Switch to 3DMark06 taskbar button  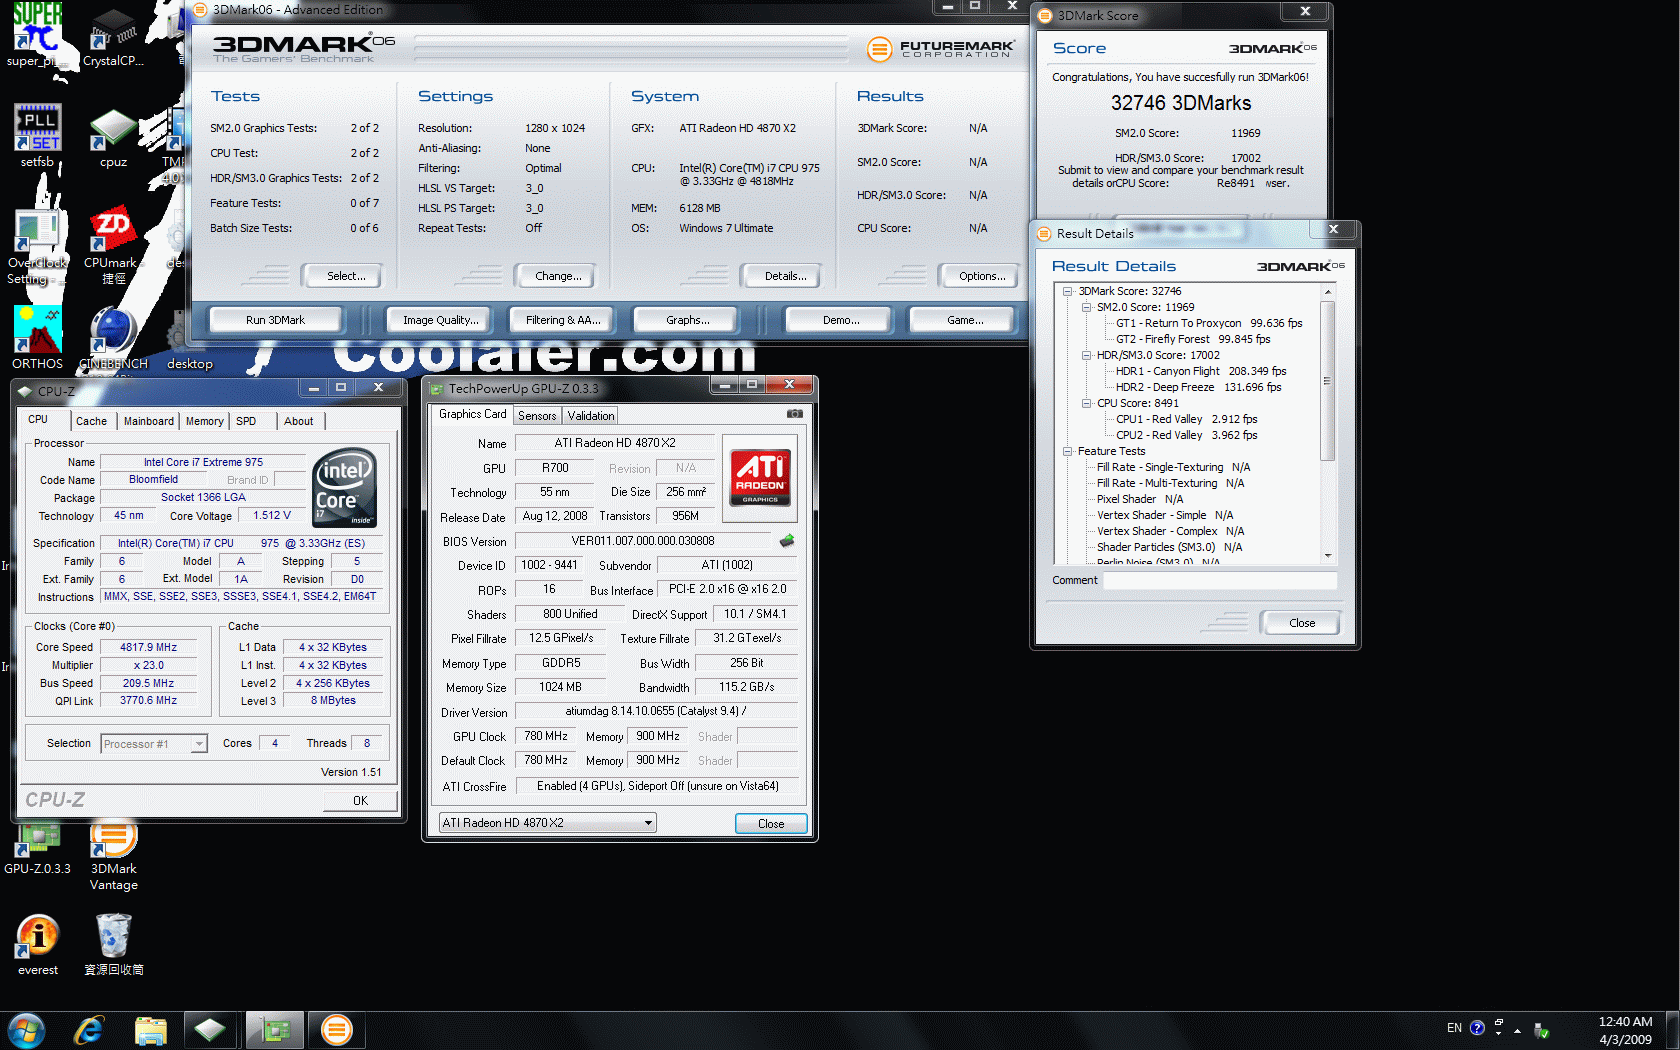tap(337, 1030)
